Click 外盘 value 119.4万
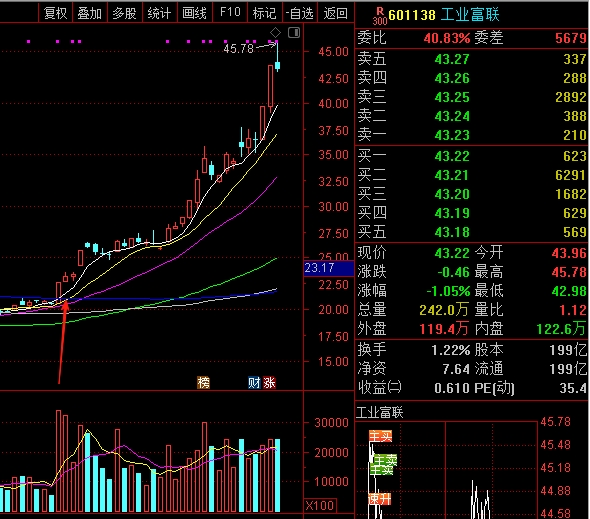Screen dimensions: 590x519 (444, 329)
